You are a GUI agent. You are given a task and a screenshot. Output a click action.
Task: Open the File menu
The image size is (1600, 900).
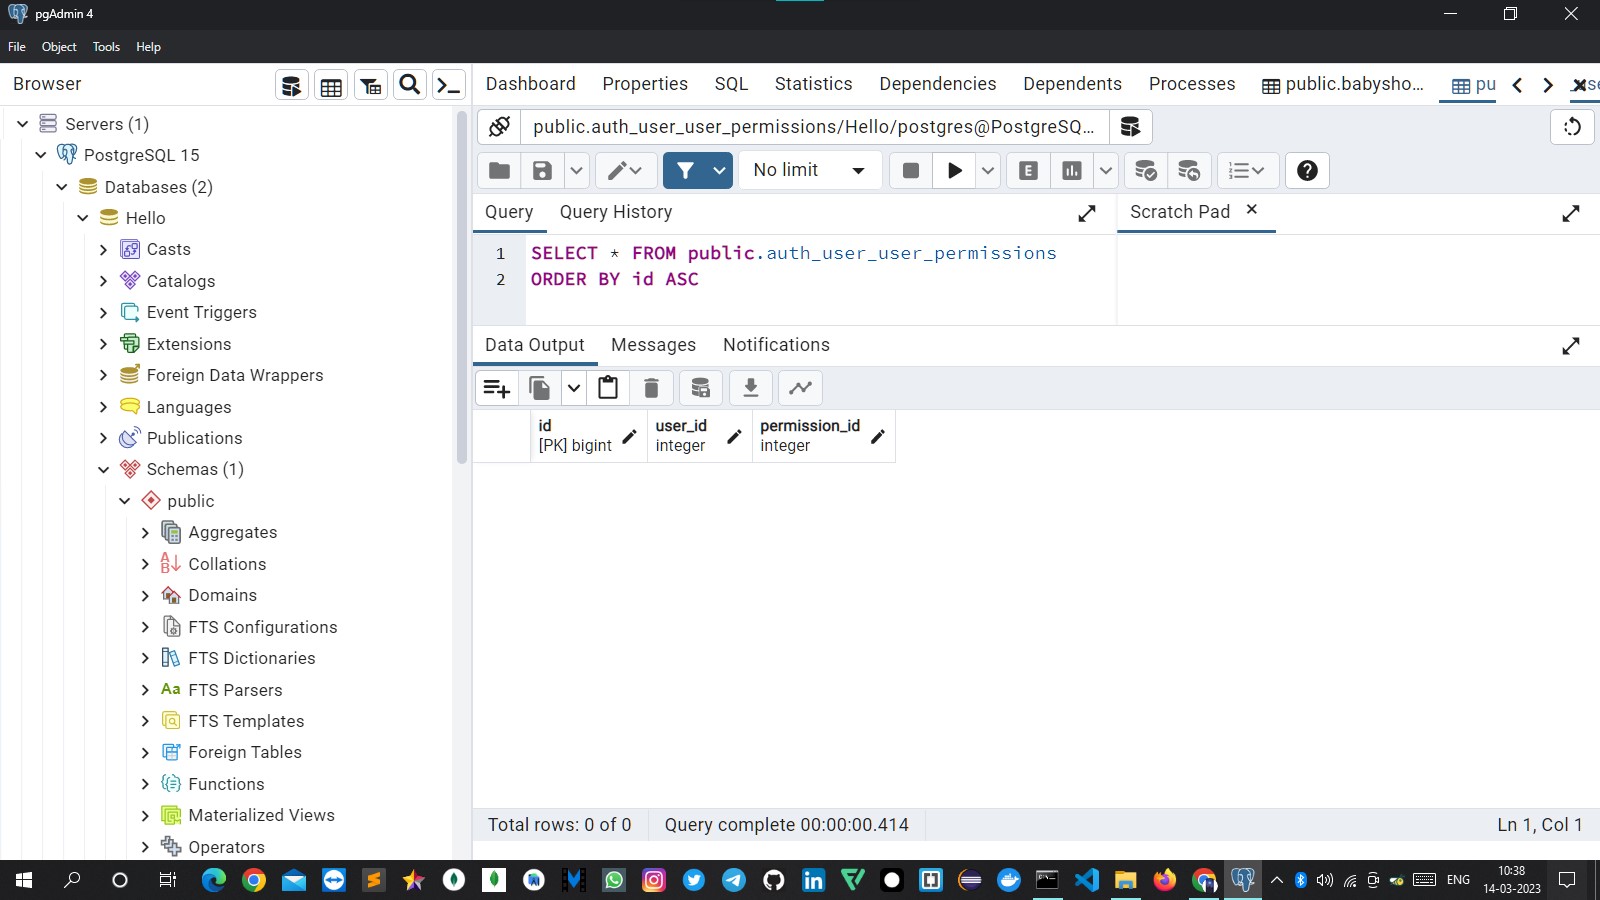[17, 47]
